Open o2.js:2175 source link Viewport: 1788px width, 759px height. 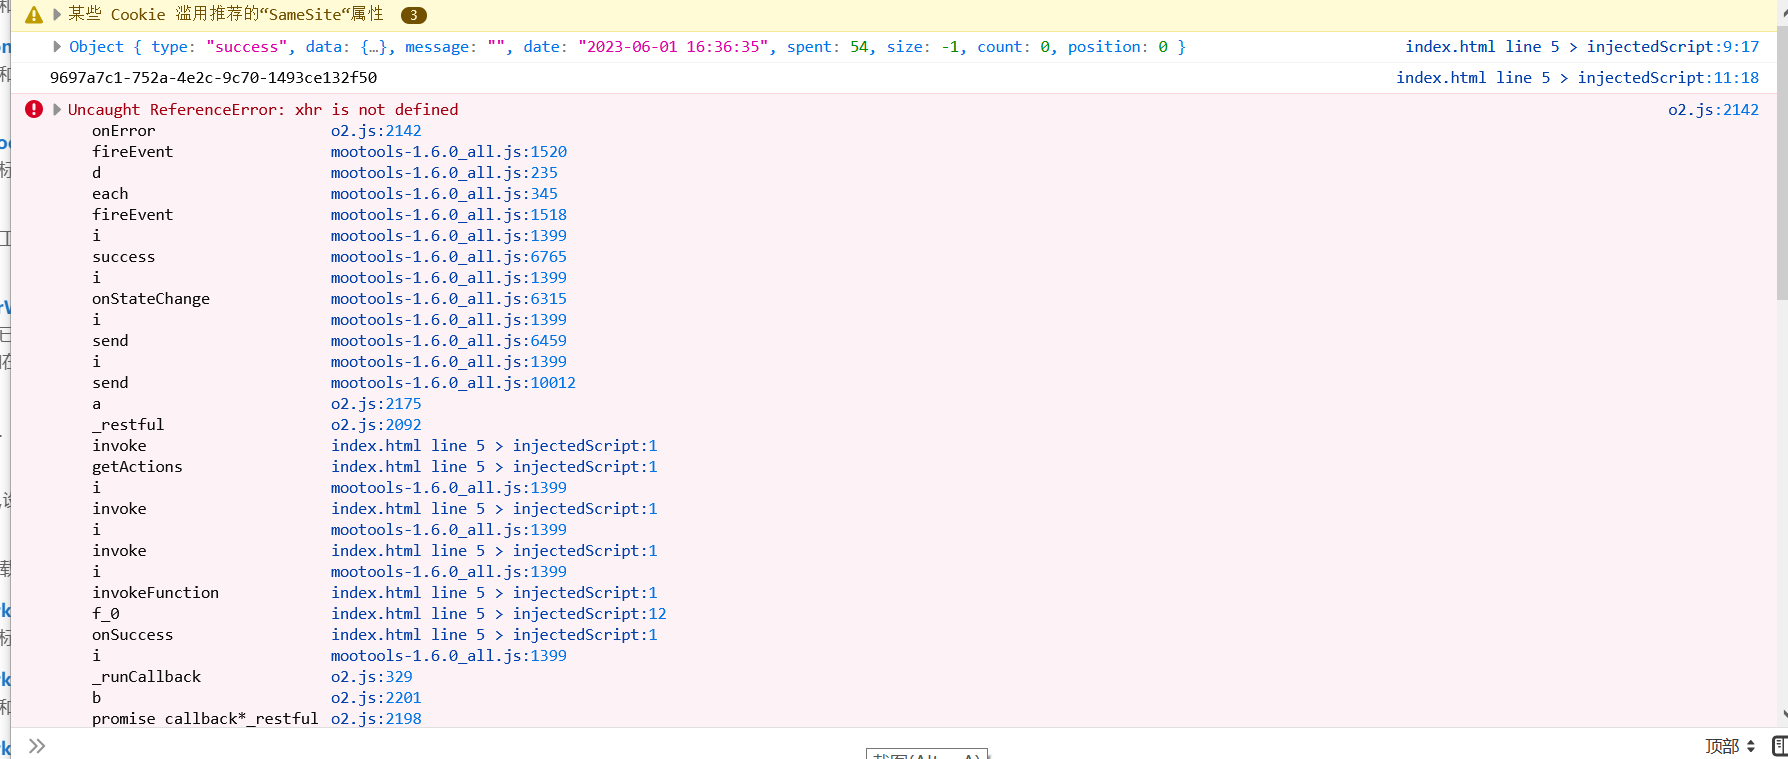pyautogui.click(x=376, y=404)
